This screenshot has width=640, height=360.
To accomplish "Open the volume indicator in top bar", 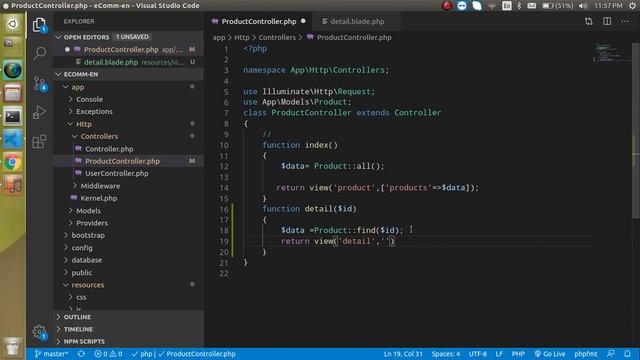I will tap(583, 6).
